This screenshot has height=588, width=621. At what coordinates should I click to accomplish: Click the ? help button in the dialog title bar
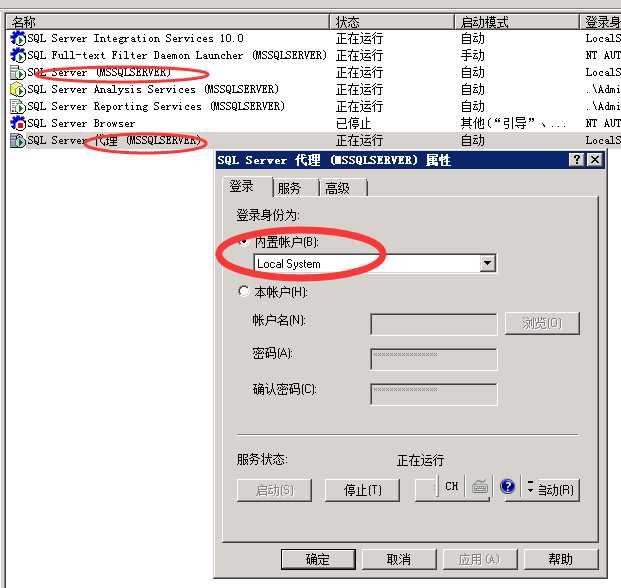[x=576, y=160]
